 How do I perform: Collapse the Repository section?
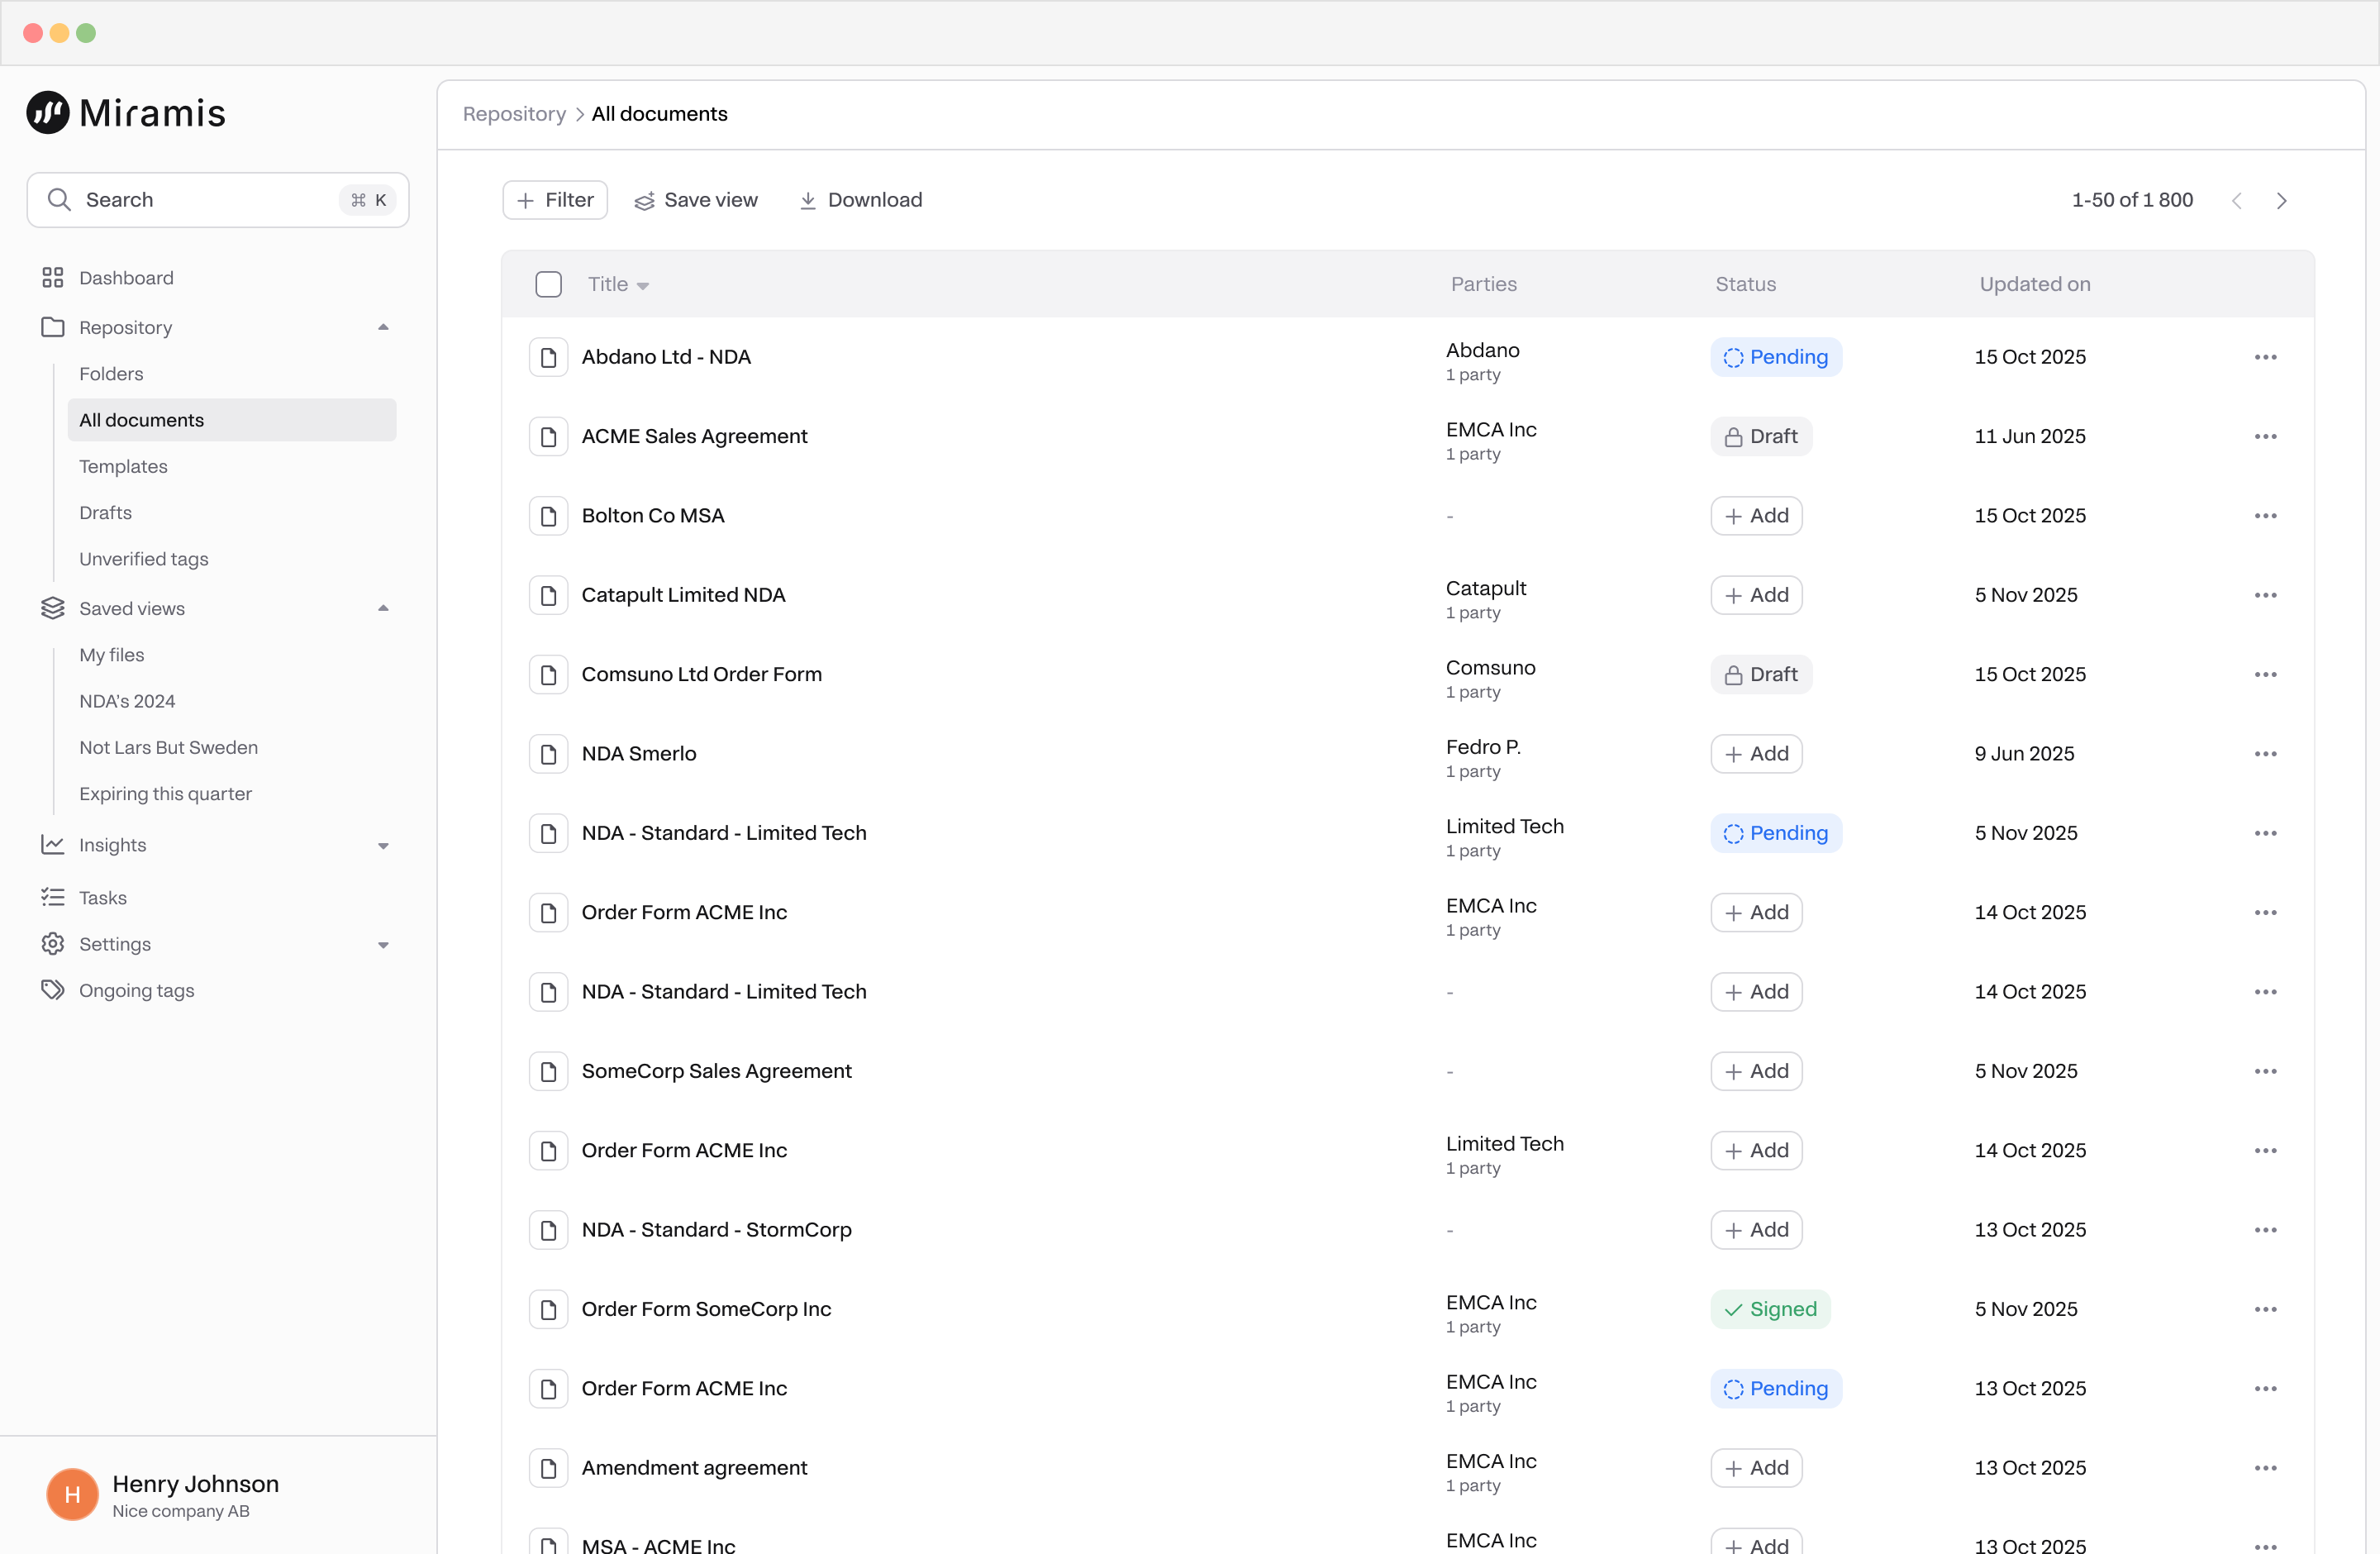click(383, 327)
